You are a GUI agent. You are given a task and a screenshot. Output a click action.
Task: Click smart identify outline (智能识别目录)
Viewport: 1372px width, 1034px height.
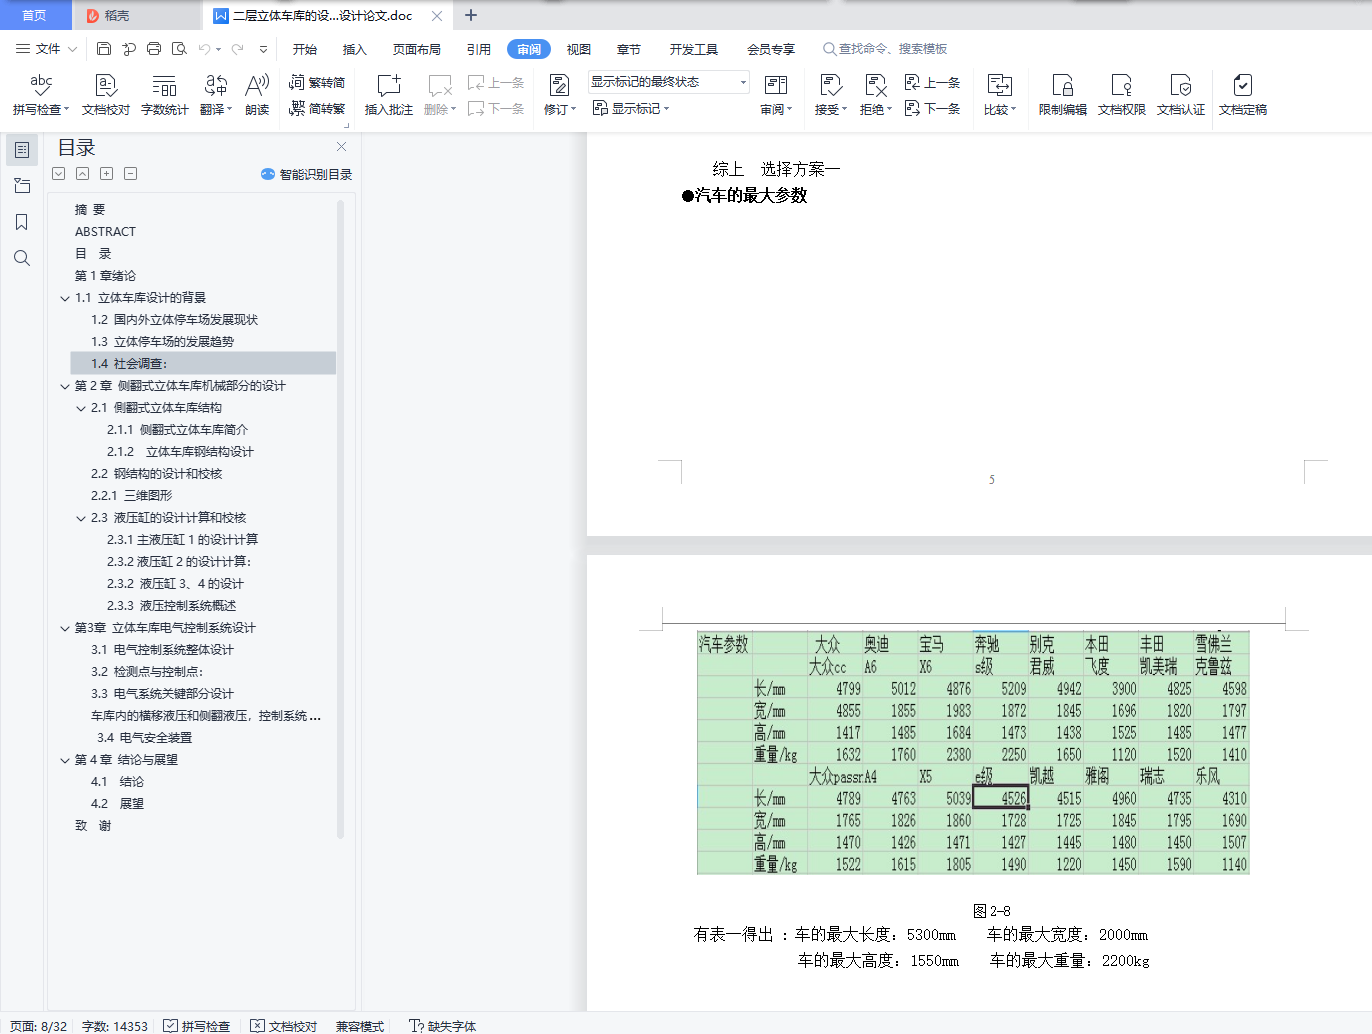coord(306,174)
